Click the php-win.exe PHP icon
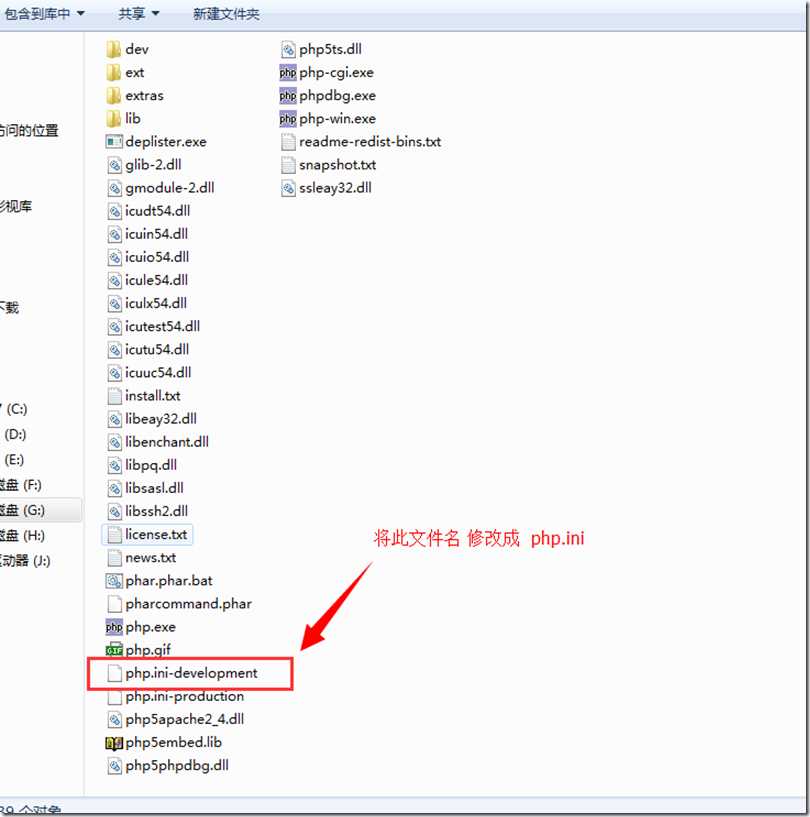This screenshot has height=817, width=810. click(288, 119)
